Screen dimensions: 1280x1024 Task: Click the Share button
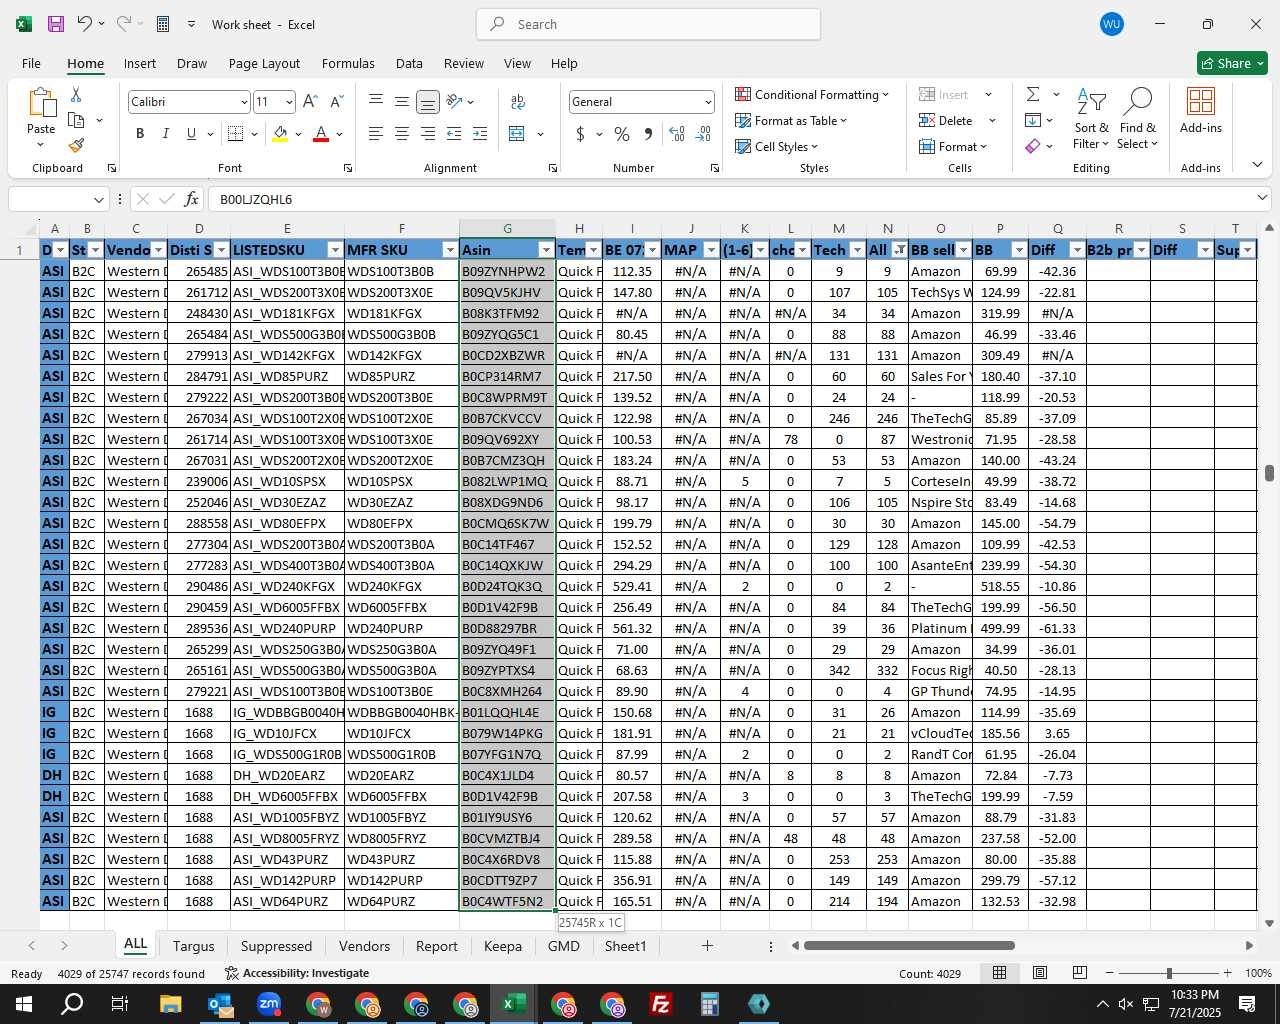[x=1232, y=63]
